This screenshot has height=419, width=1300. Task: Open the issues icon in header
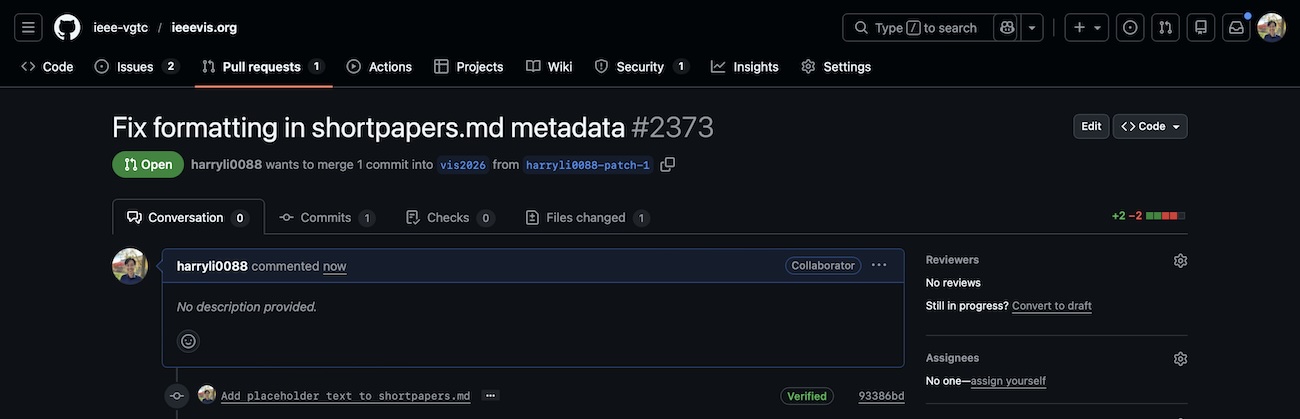tap(1130, 27)
